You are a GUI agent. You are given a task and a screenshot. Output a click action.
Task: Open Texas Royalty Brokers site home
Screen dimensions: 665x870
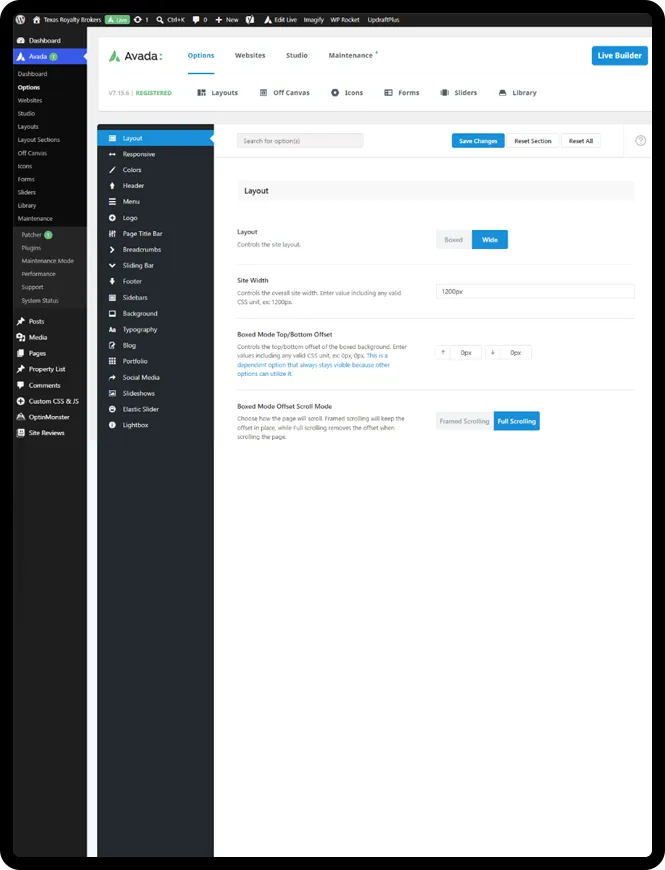67,19
